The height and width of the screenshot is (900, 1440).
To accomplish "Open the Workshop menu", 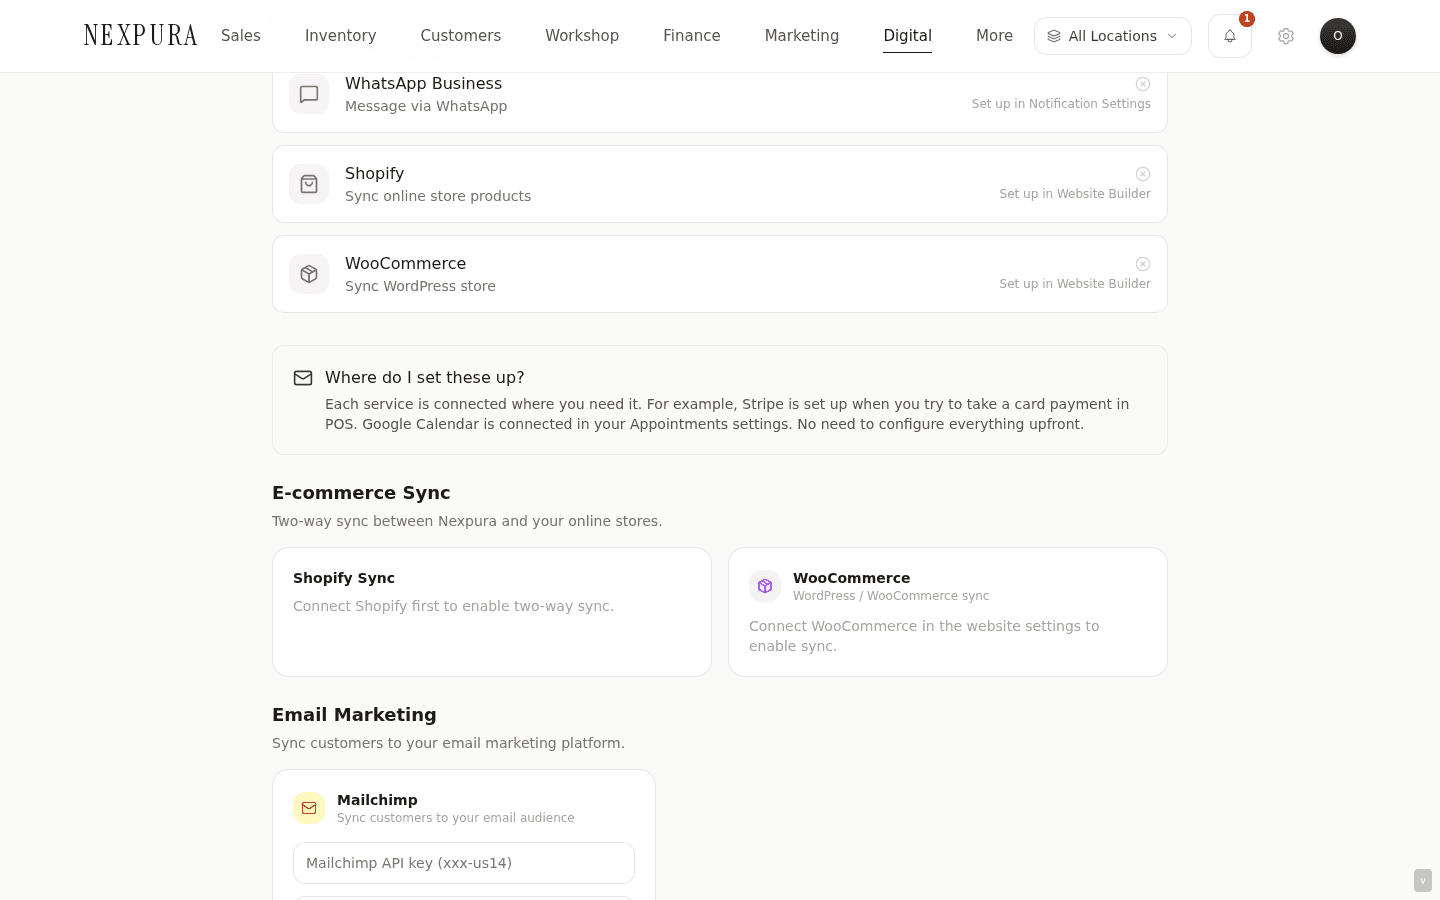I will click(x=582, y=36).
